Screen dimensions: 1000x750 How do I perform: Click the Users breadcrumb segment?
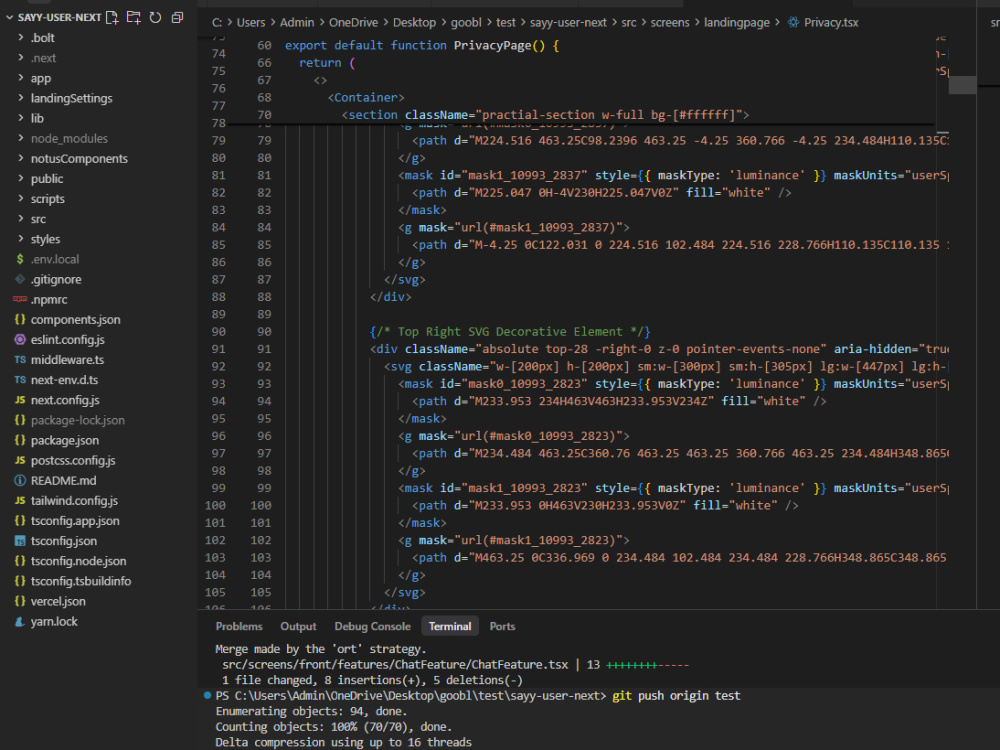[251, 22]
